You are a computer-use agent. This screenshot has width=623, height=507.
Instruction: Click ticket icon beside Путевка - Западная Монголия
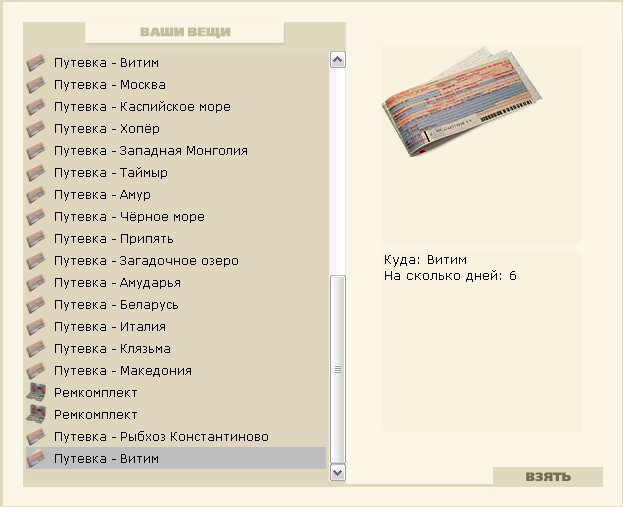[x=36, y=151]
